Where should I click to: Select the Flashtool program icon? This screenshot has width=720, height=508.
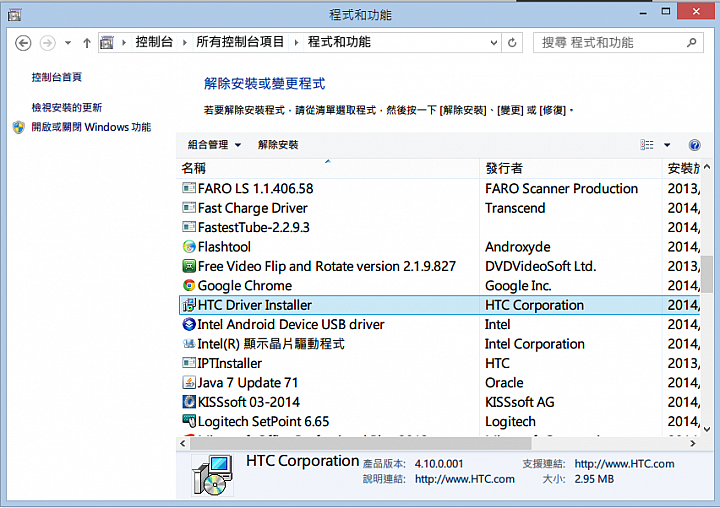click(x=189, y=247)
